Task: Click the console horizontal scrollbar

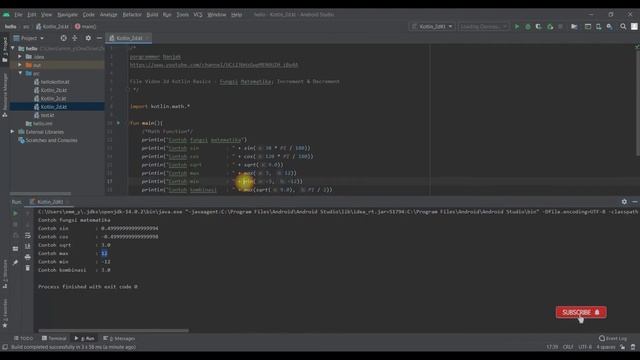Action: 113,331
